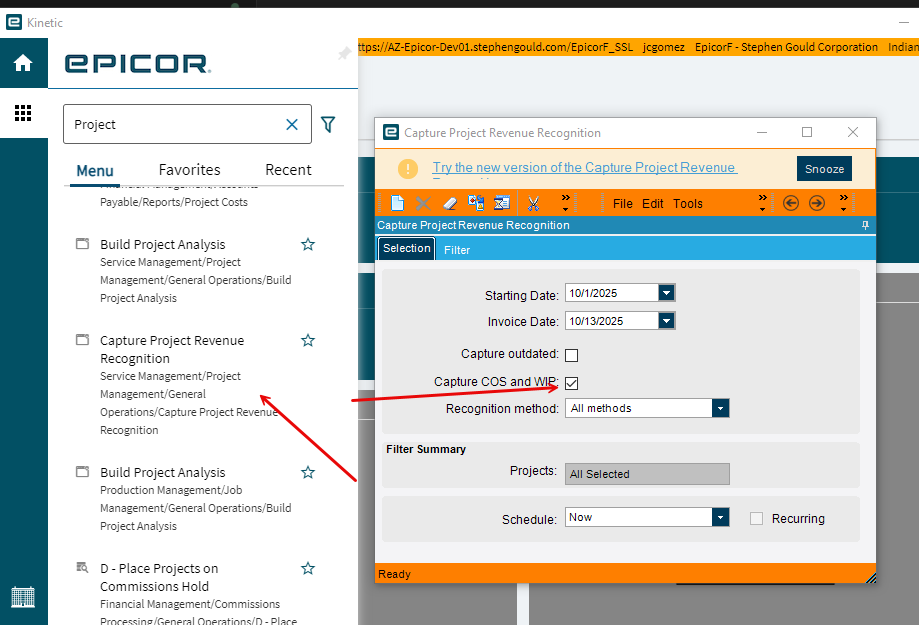Go forward with the right arrow icon

(817, 203)
